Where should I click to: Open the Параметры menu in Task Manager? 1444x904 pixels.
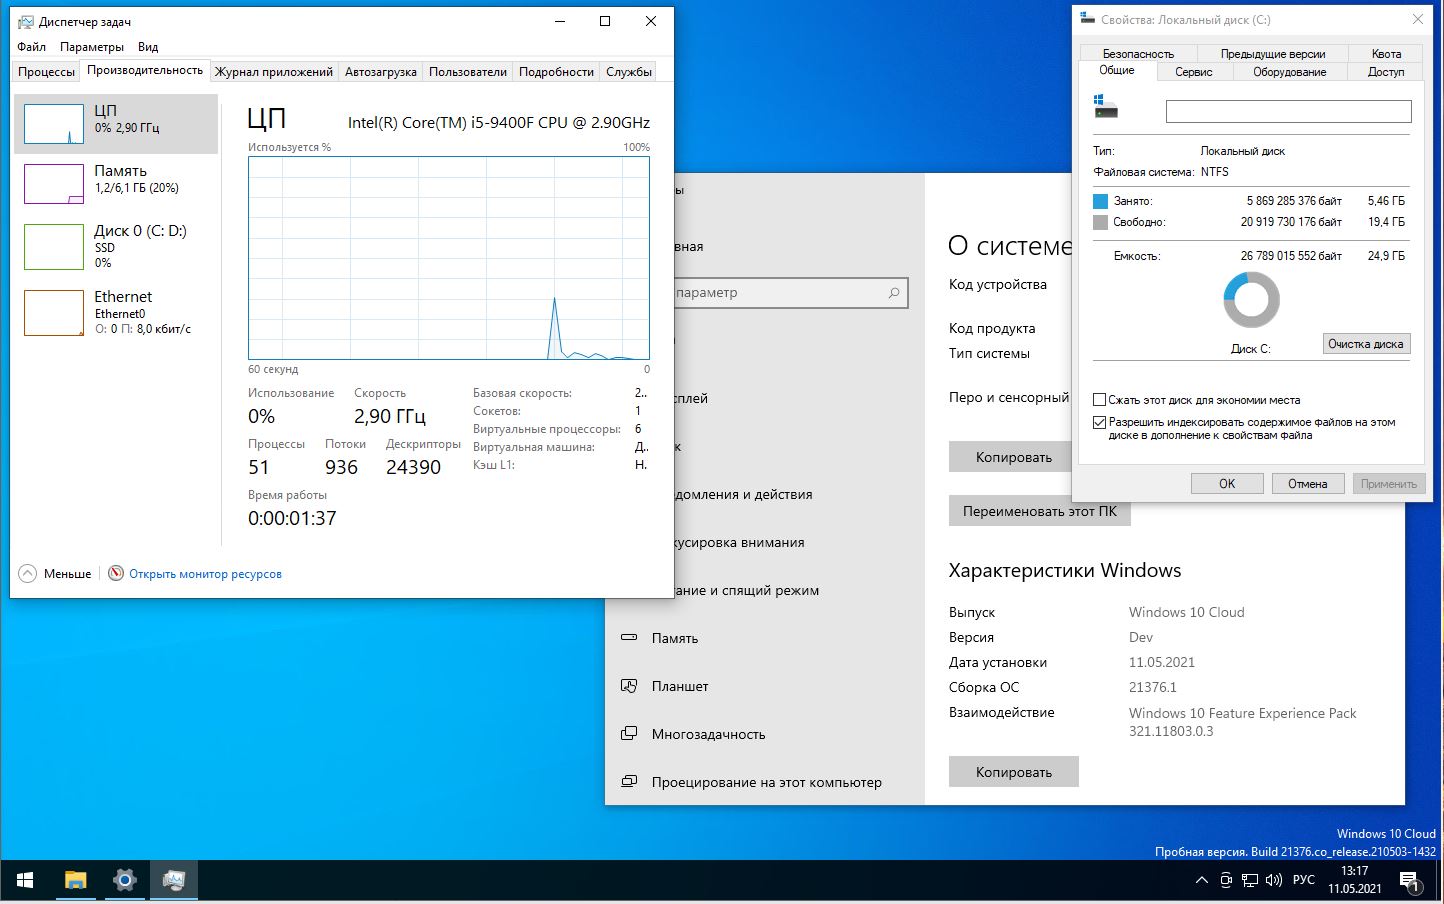click(92, 47)
